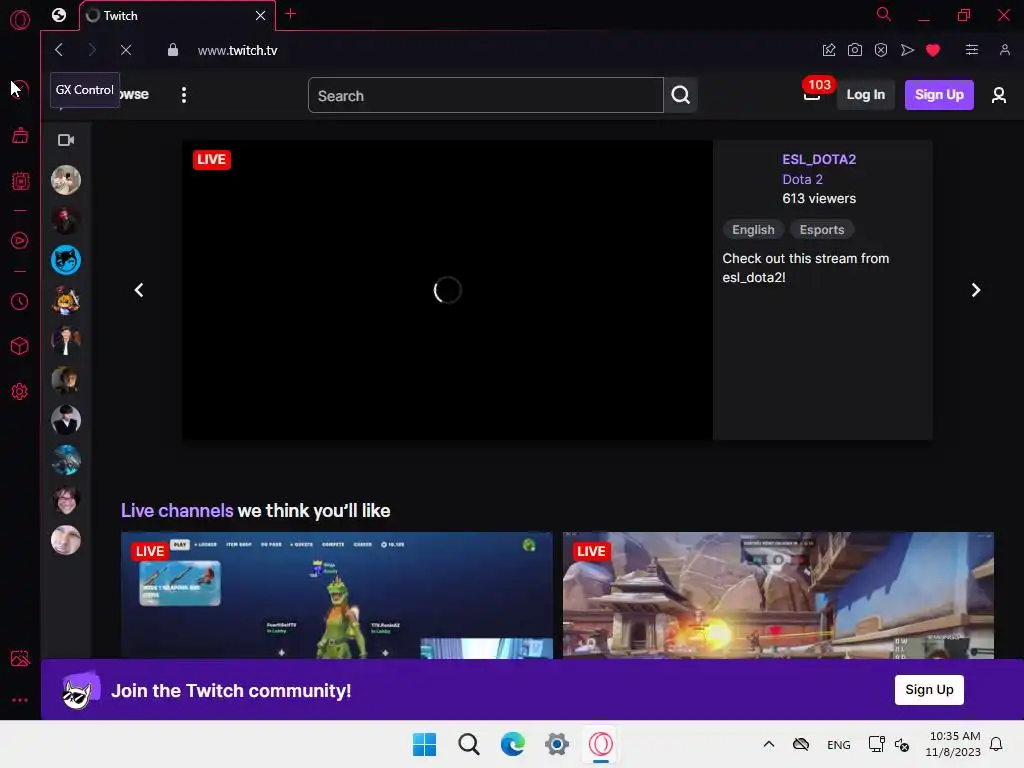This screenshot has width=1024, height=768.
Task: Switch to the Twitch tab
Action: click(176, 16)
